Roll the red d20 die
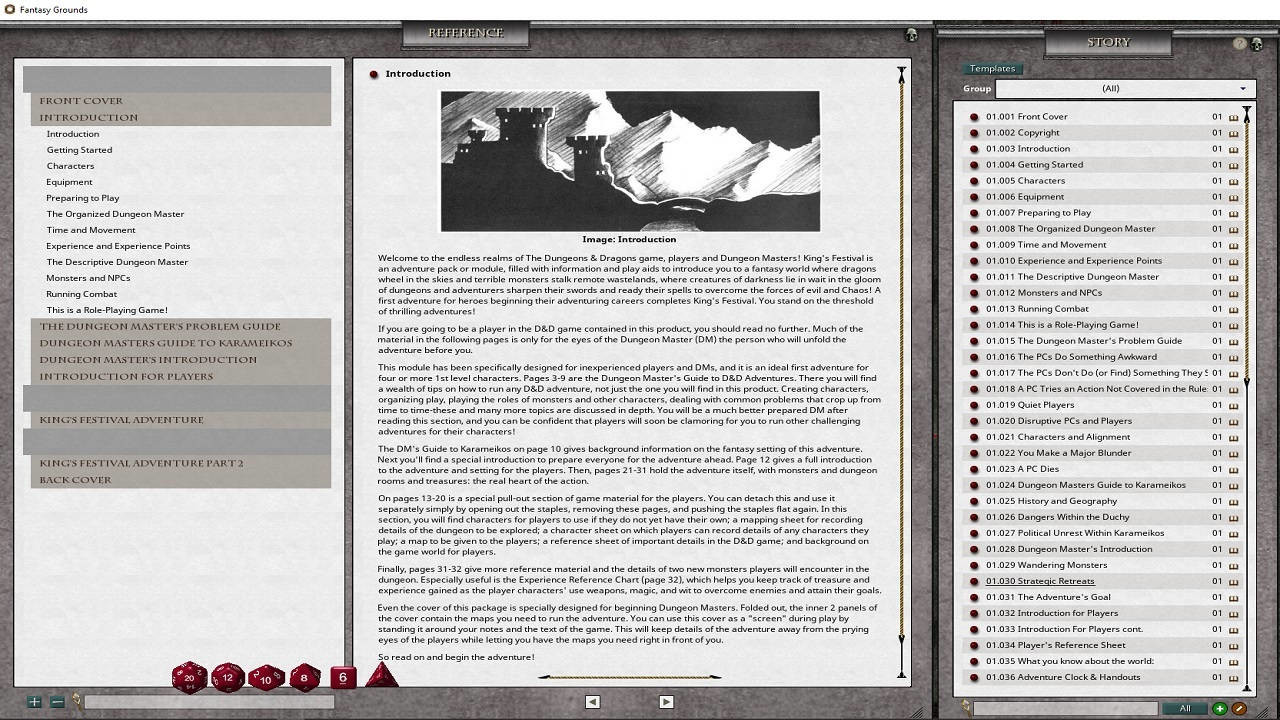This screenshot has height=720, width=1280. click(x=187, y=677)
